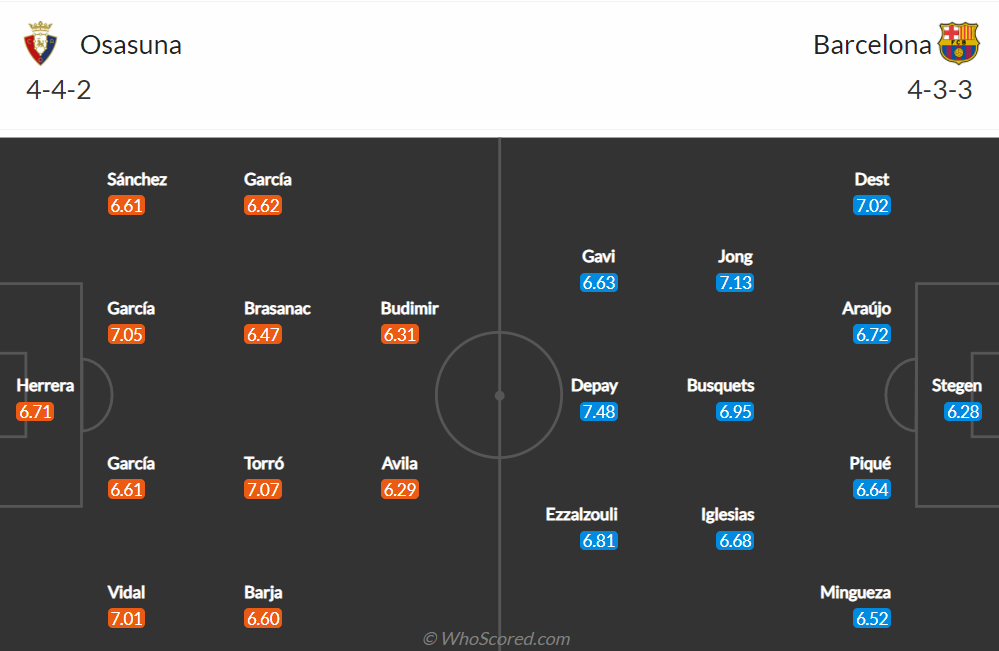The width and height of the screenshot is (999, 651).
Task: Select Depay's 7.48 rating badge
Action: [599, 411]
